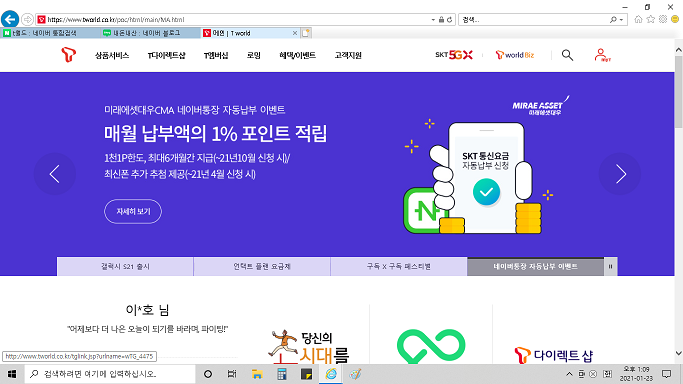Click the T world Biz link
The image size is (683, 384).
coord(514,55)
